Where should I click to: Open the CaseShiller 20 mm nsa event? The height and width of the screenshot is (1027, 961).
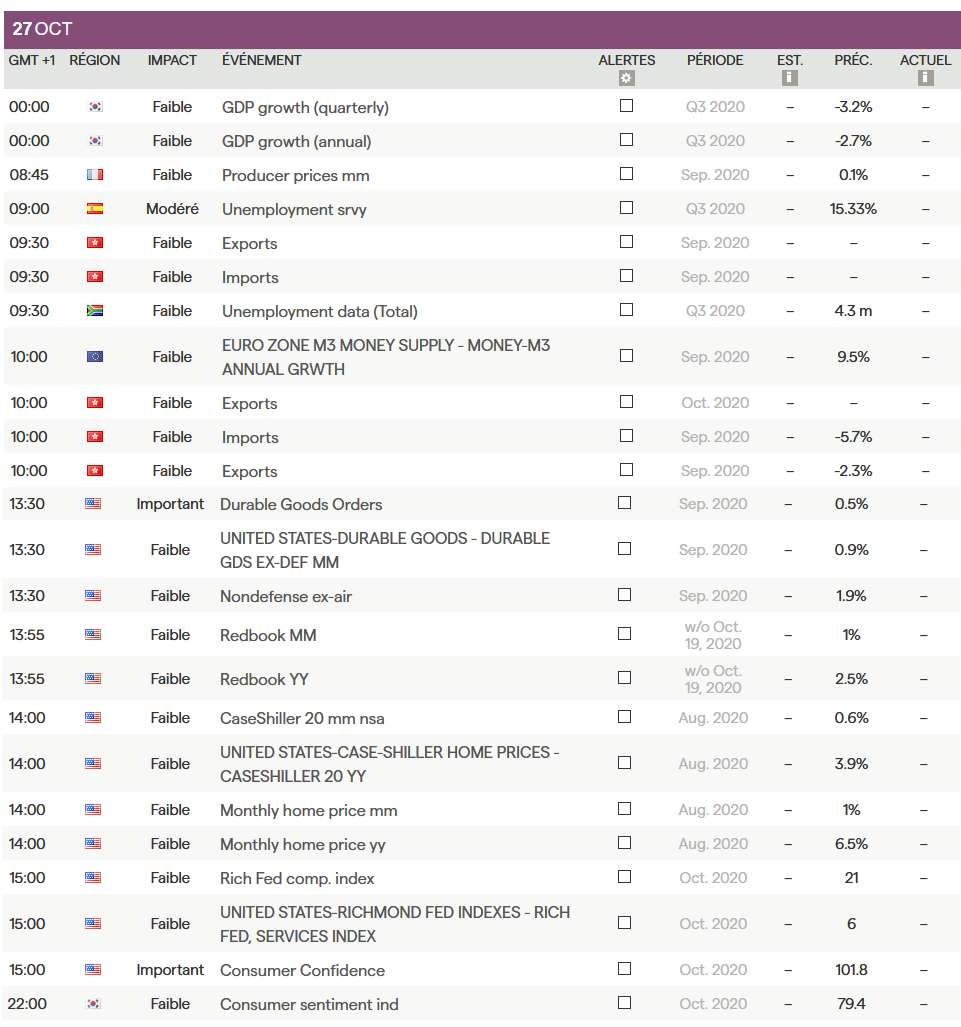302,719
